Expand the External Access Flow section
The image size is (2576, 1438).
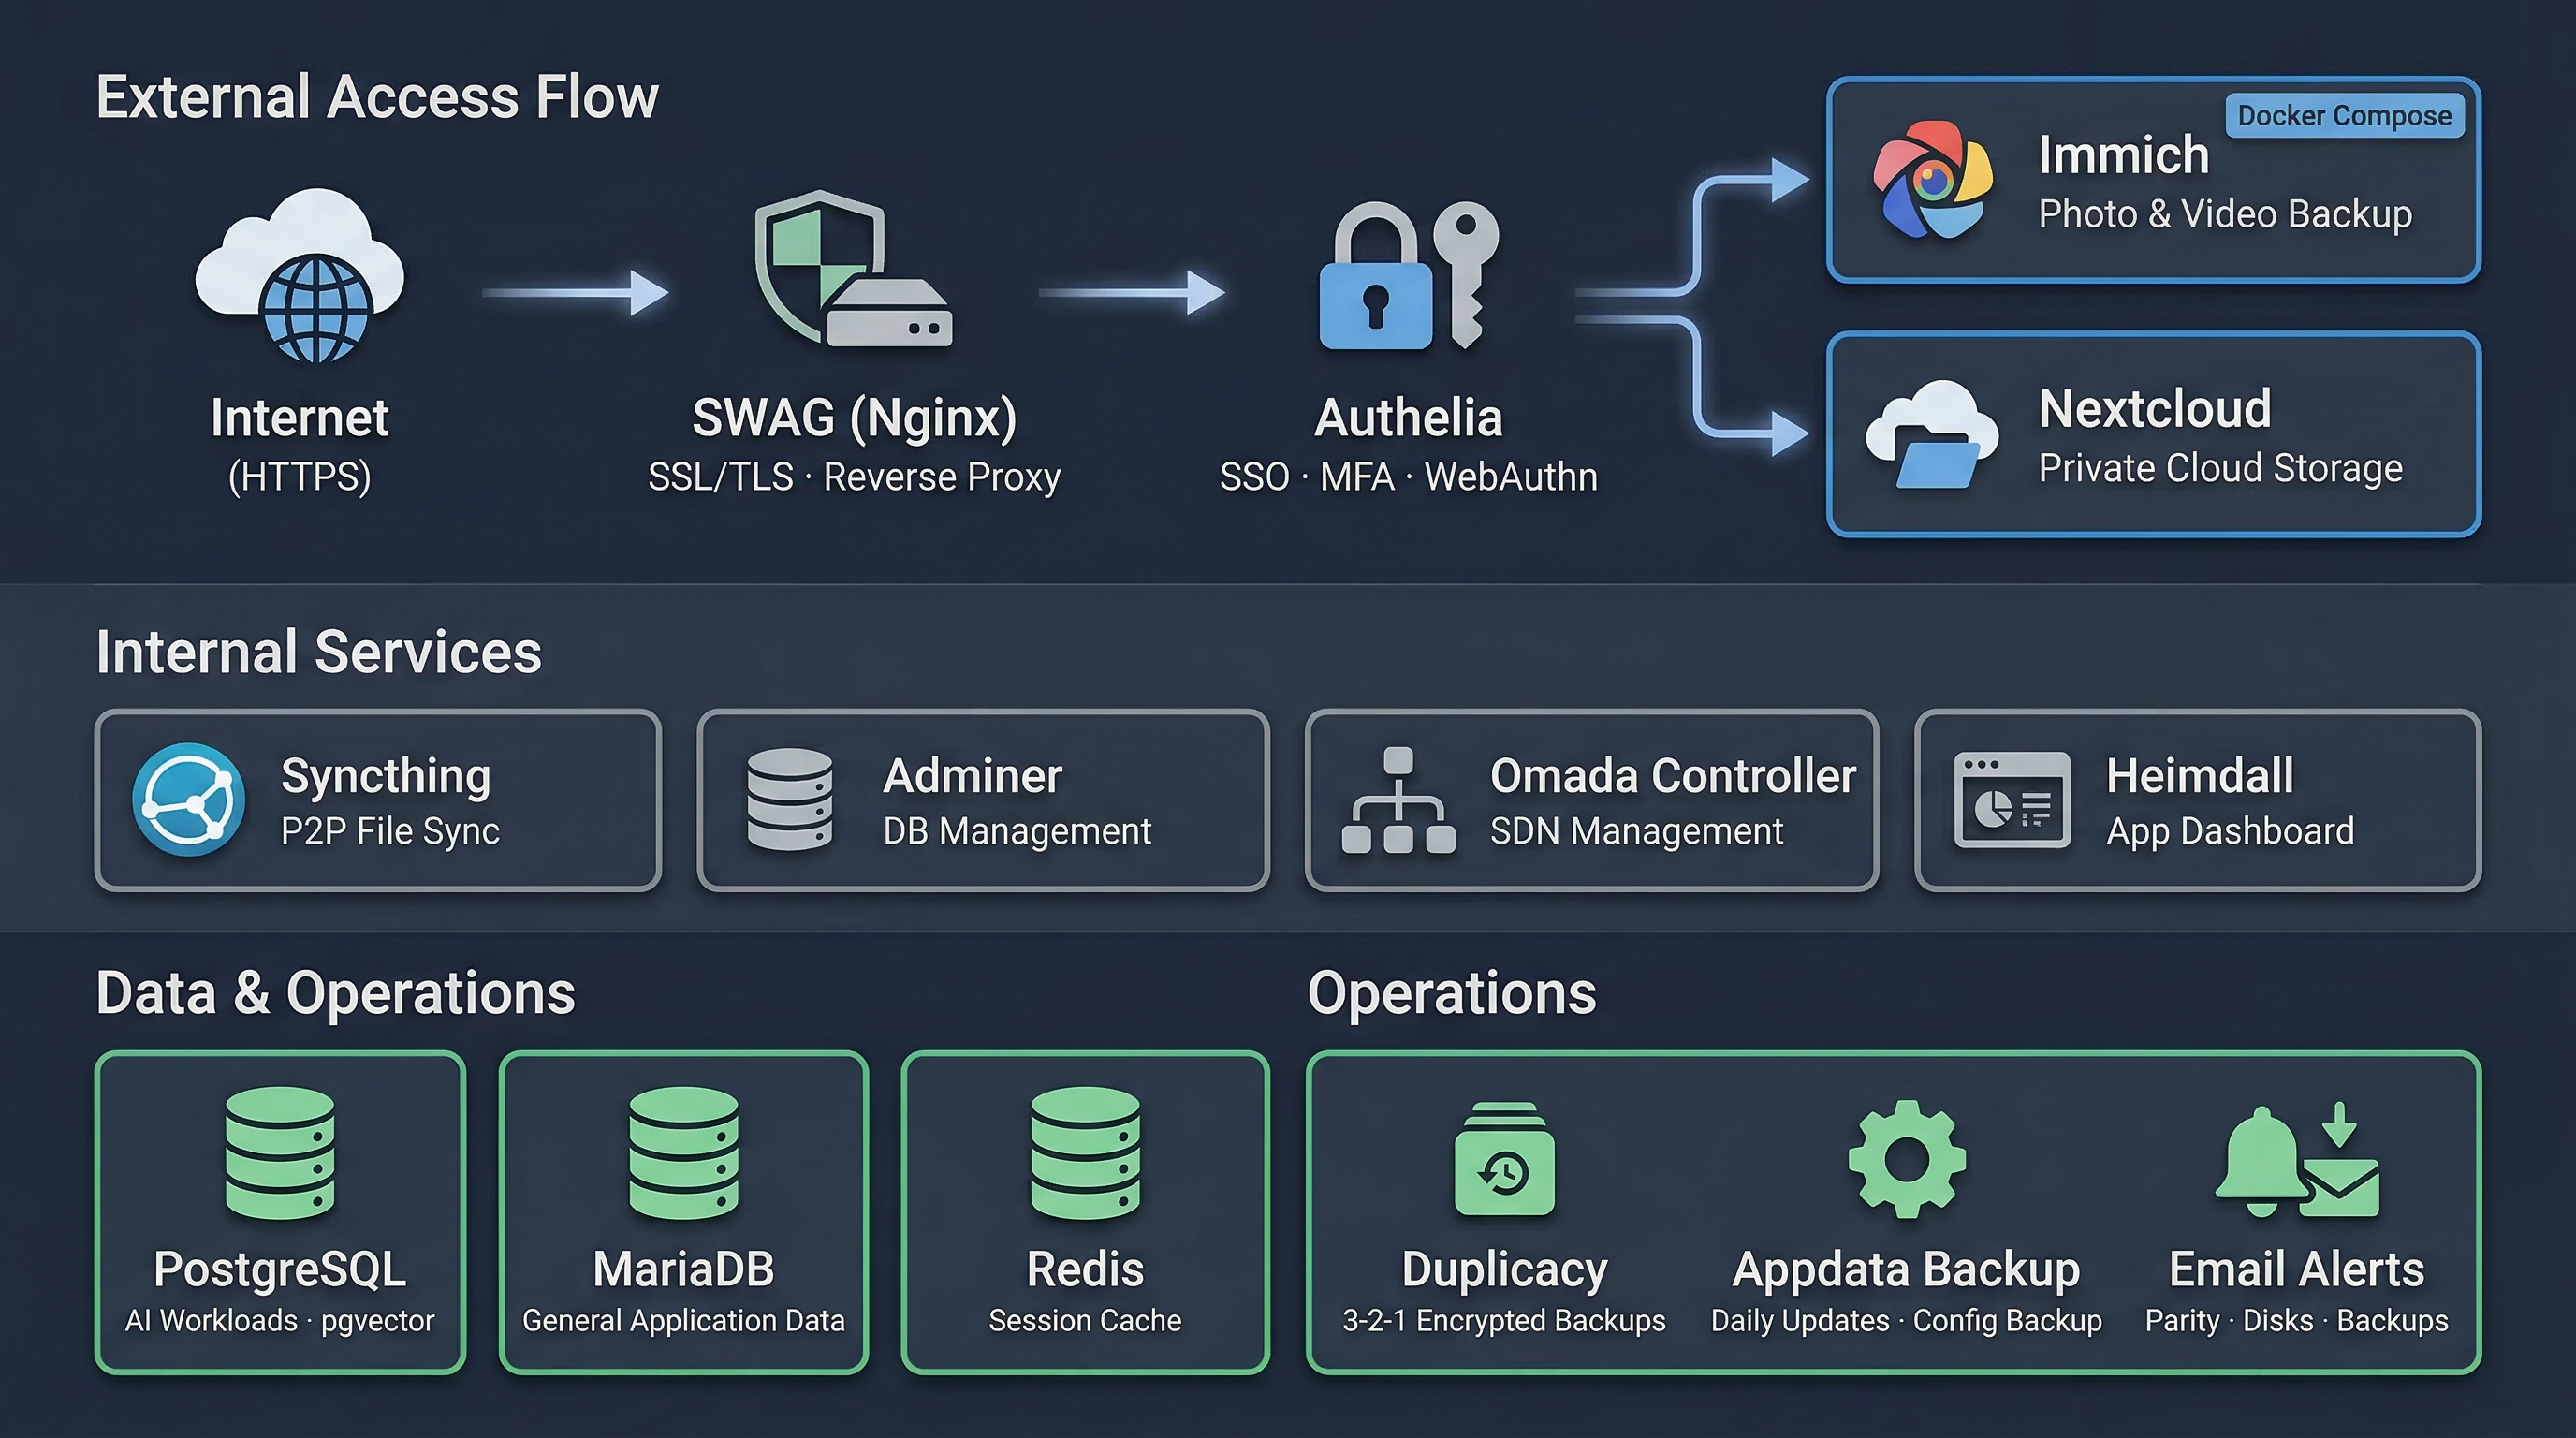[x=377, y=96]
